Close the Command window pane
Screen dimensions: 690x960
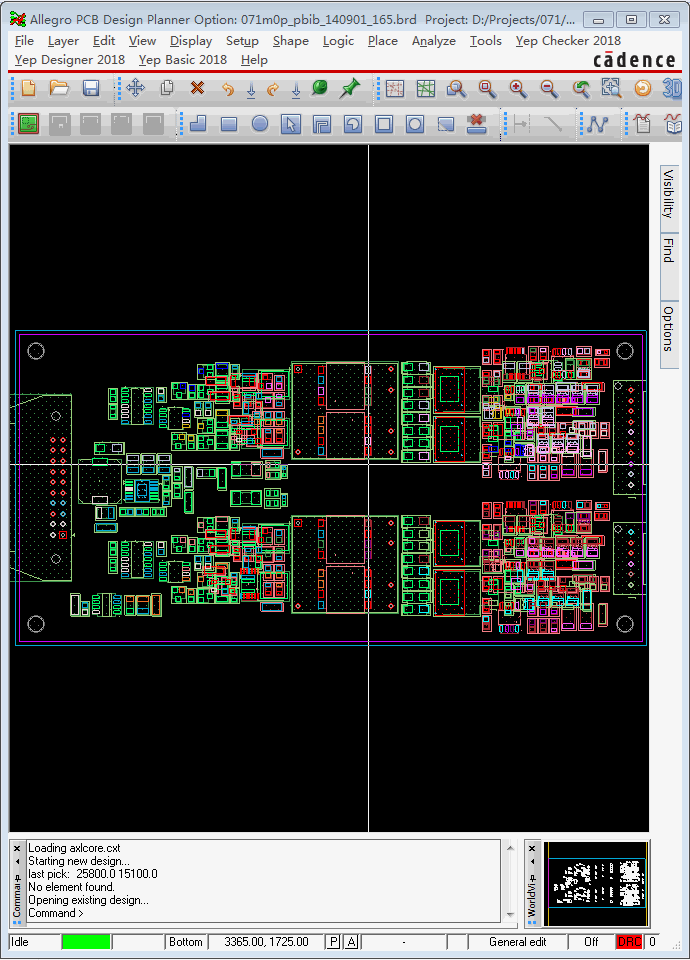tap(17, 848)
